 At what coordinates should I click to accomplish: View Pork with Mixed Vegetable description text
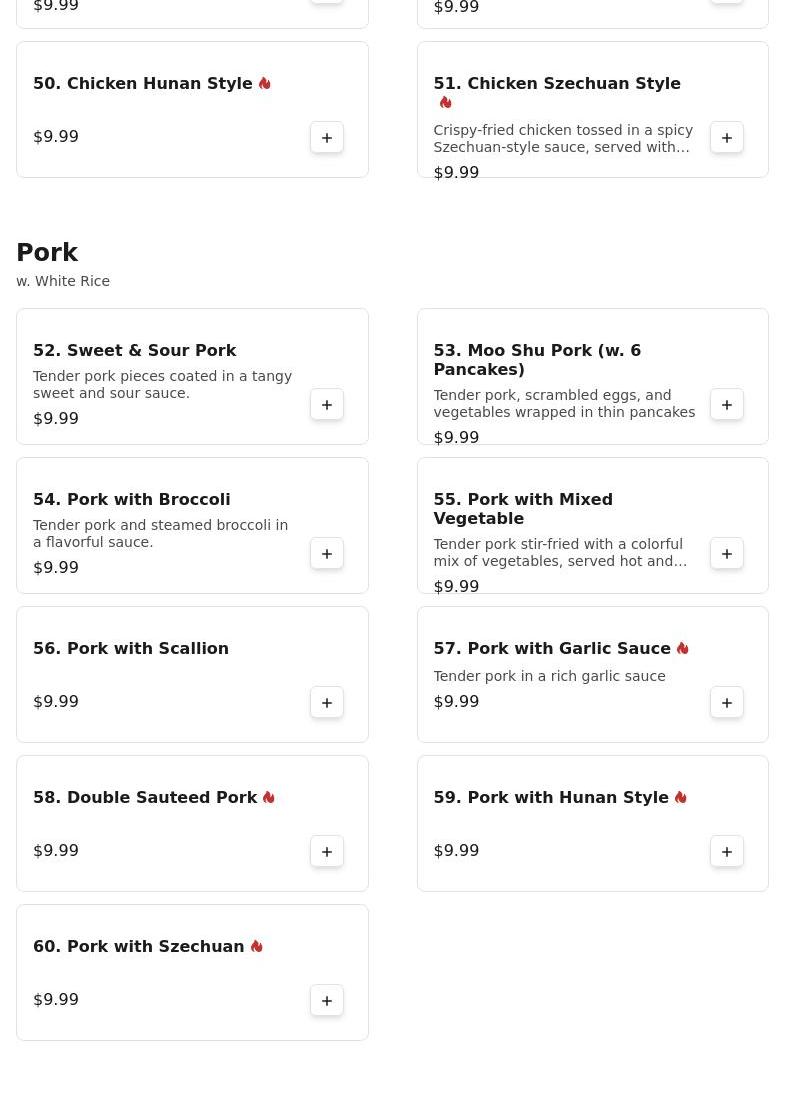[x=560, y=553]
